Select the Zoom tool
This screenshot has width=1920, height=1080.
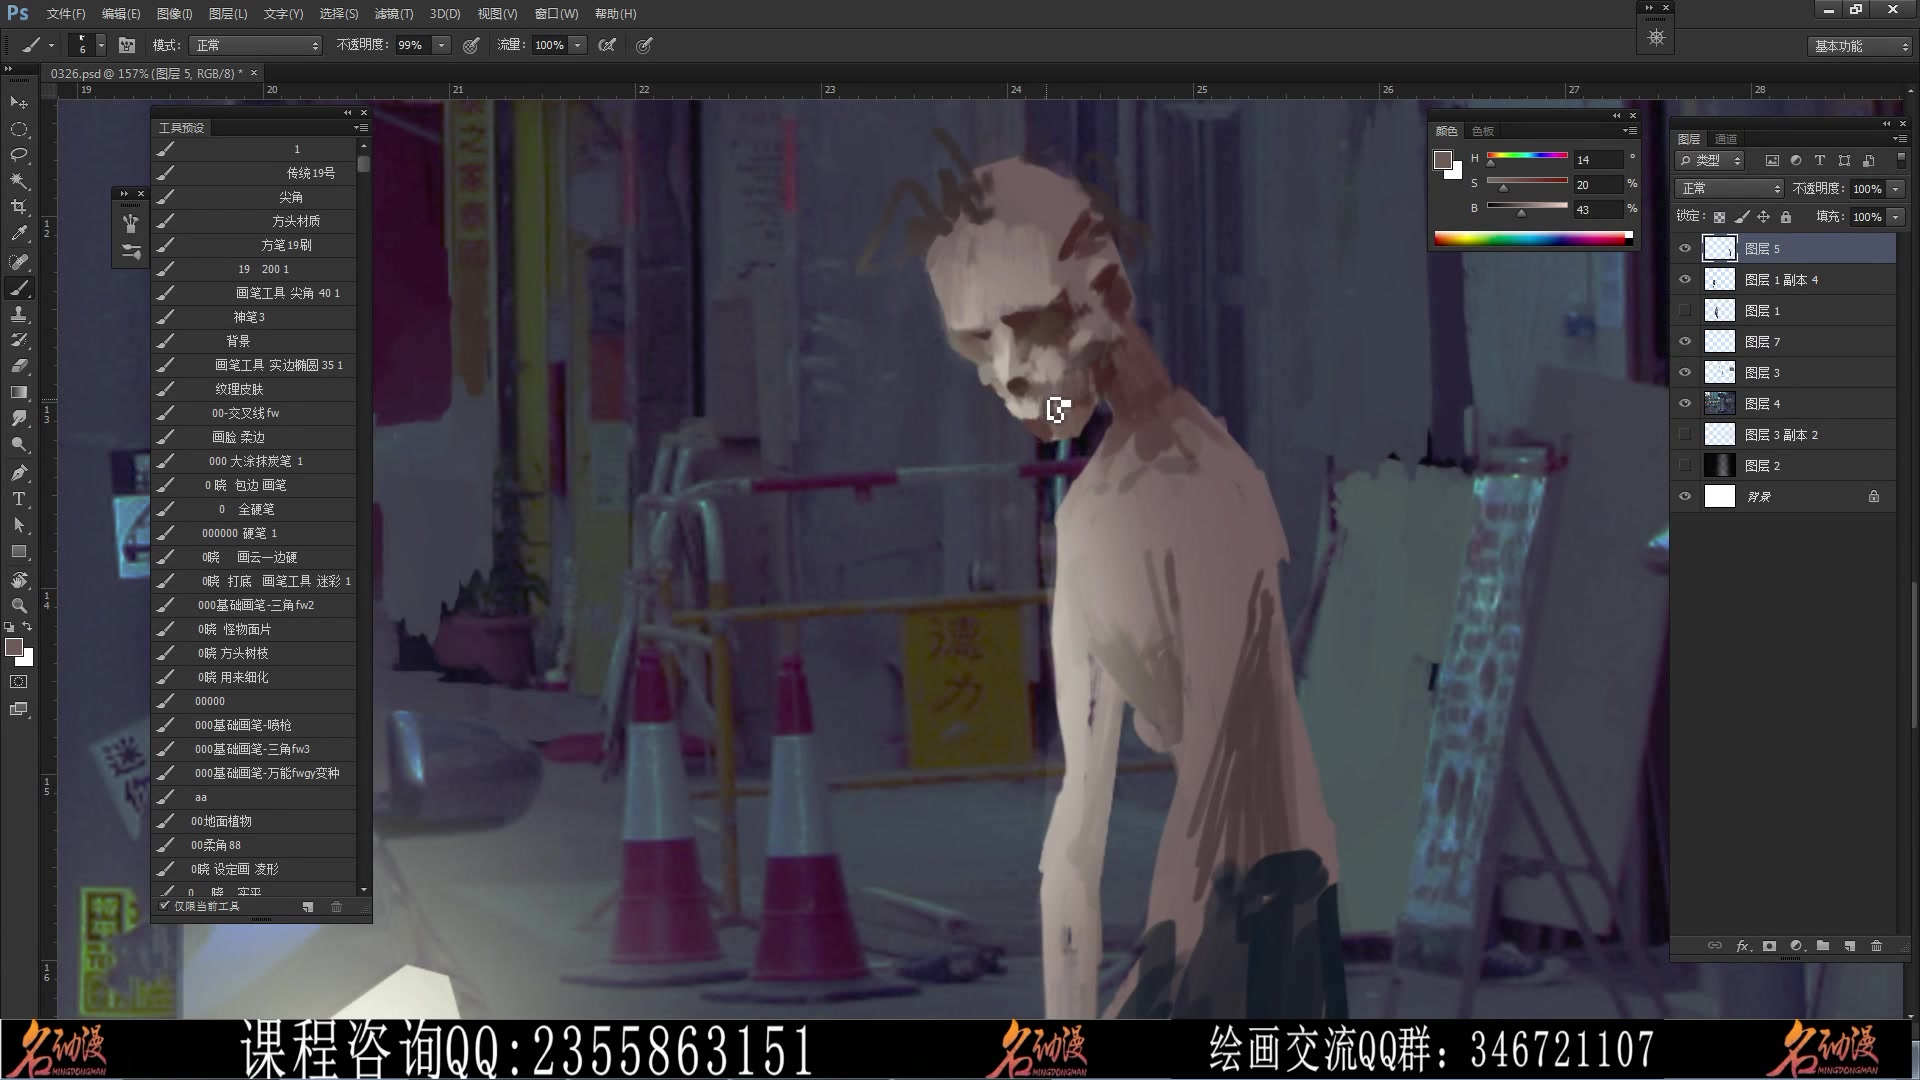click(19, 606)
